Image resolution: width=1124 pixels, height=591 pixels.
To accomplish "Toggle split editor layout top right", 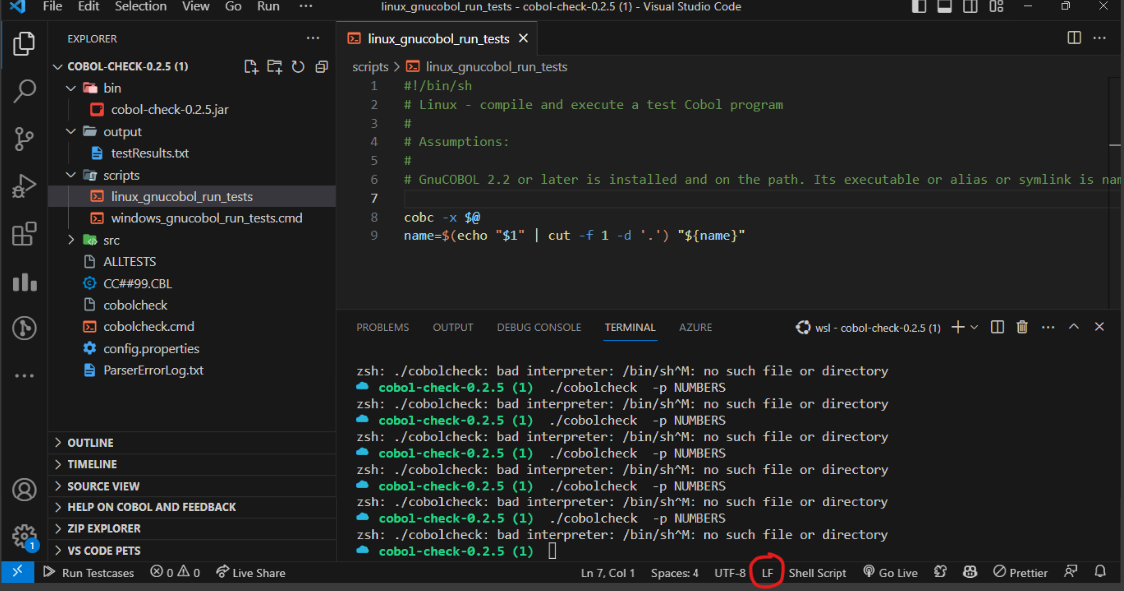I will (x=1073, y=36).
